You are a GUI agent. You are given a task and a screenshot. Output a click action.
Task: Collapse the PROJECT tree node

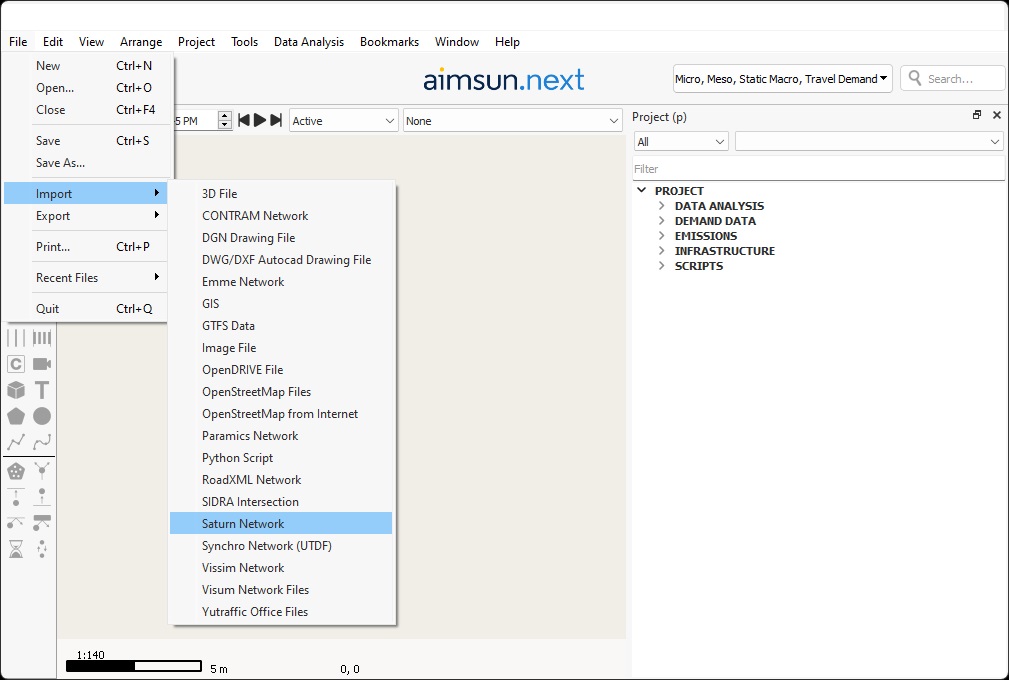[x=642, y=190]
